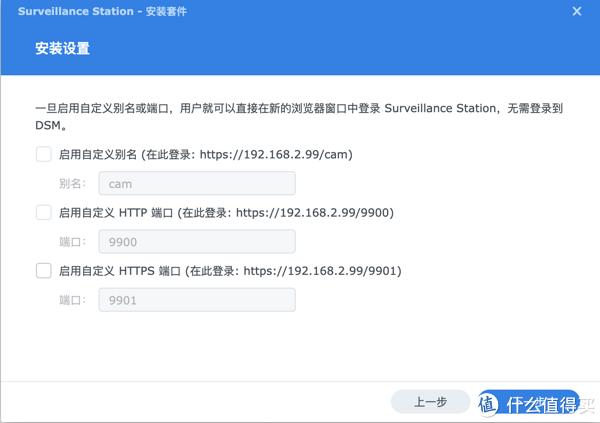
Task: Click the alias input field showing cam
Action: [x=197, y=184]
